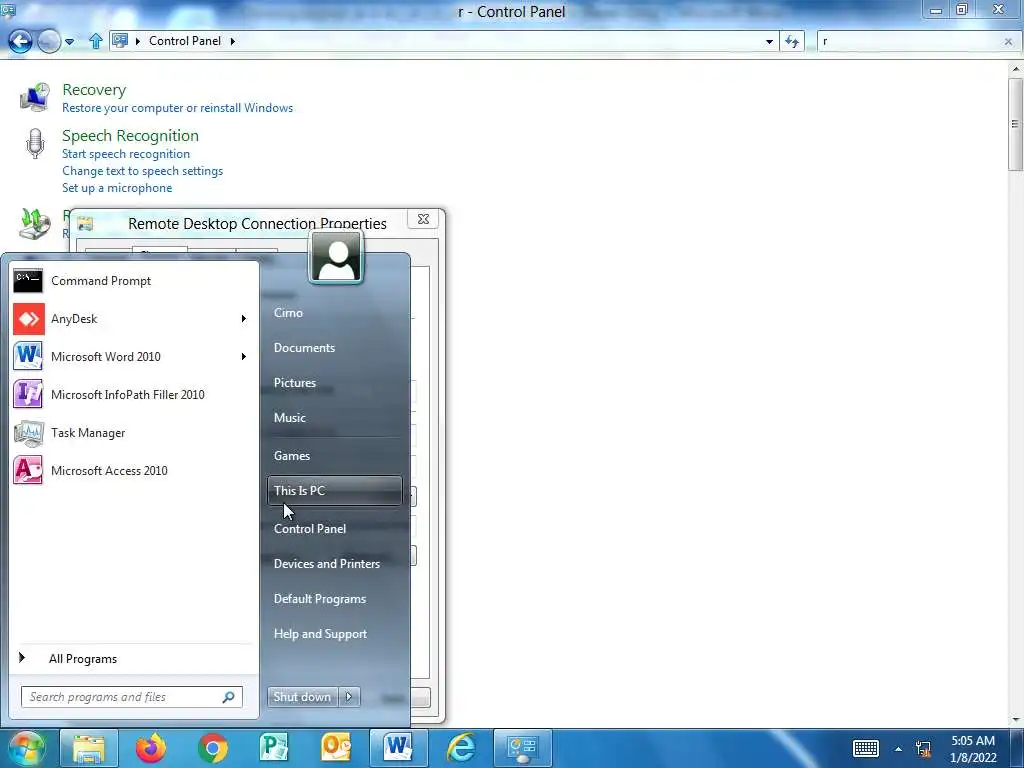
Task: Click the Recovery icon in Control Panel
Action: (x=35, y=98)
